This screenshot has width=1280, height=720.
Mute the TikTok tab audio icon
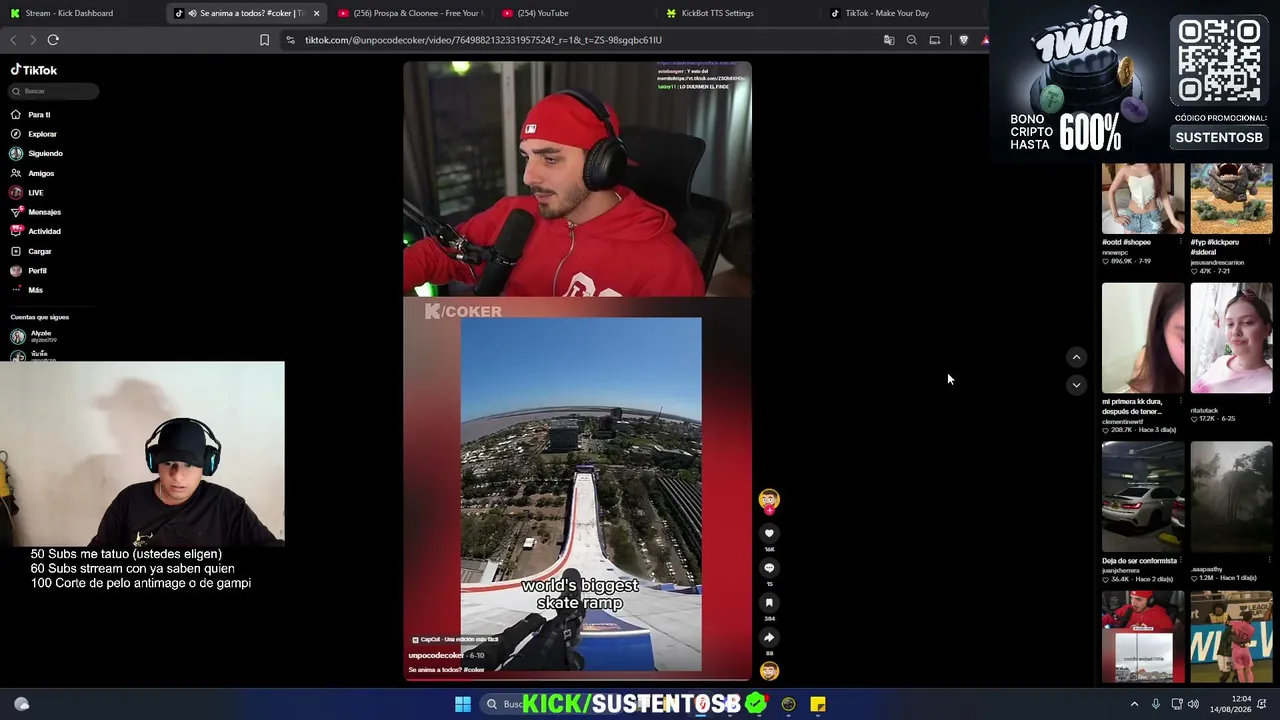(x=192, y=13)
